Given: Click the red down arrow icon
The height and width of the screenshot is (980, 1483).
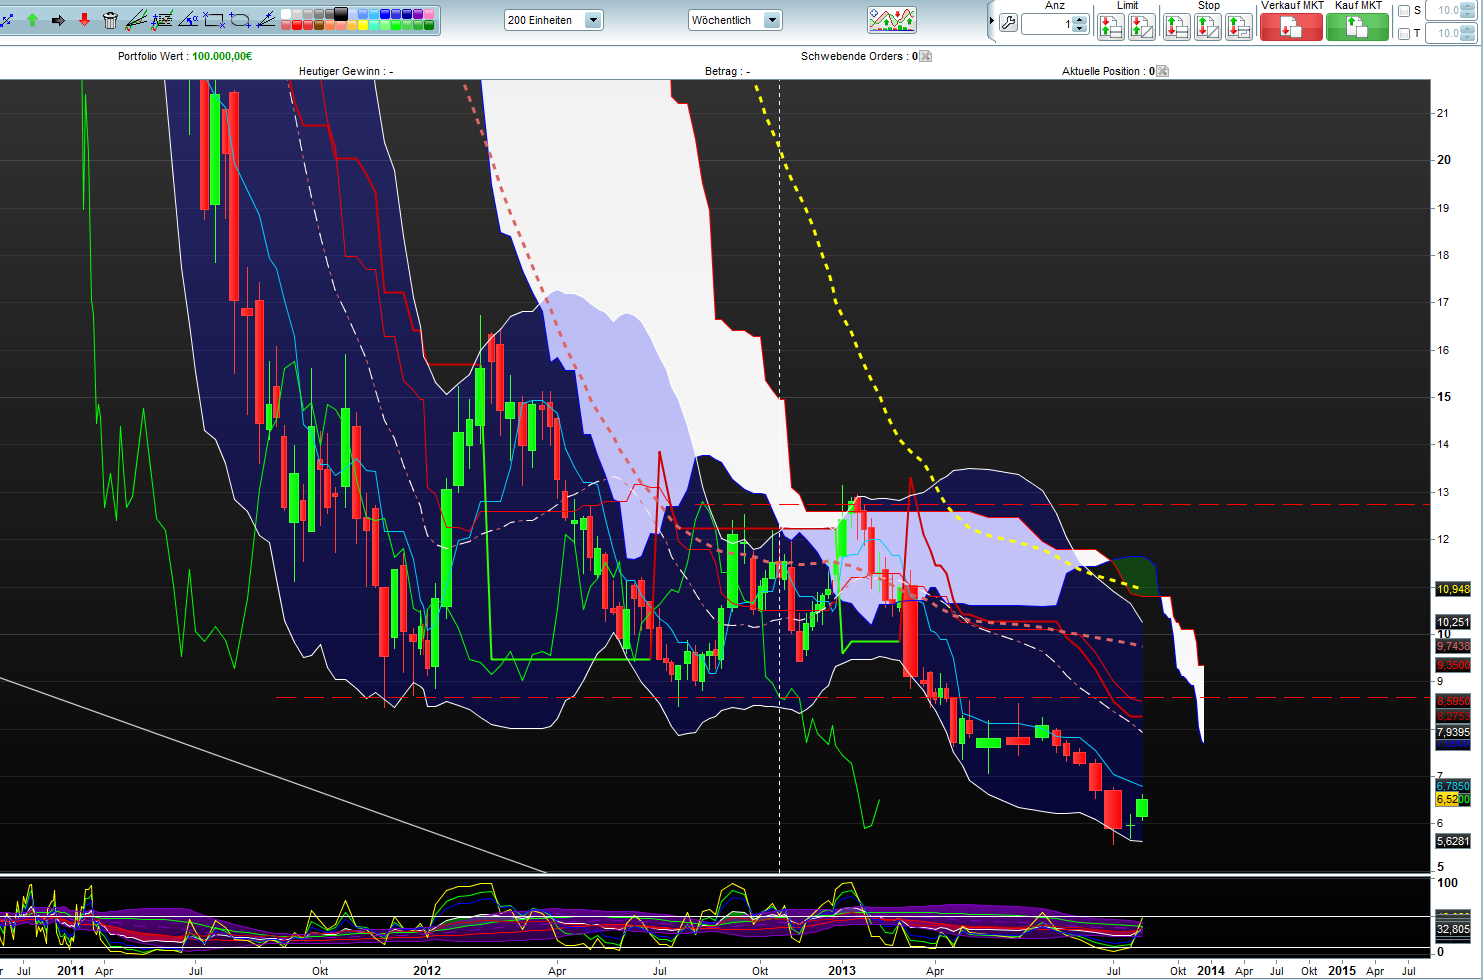Looking at the screenshot, I should pyautogui.click(x=84, y=19).
